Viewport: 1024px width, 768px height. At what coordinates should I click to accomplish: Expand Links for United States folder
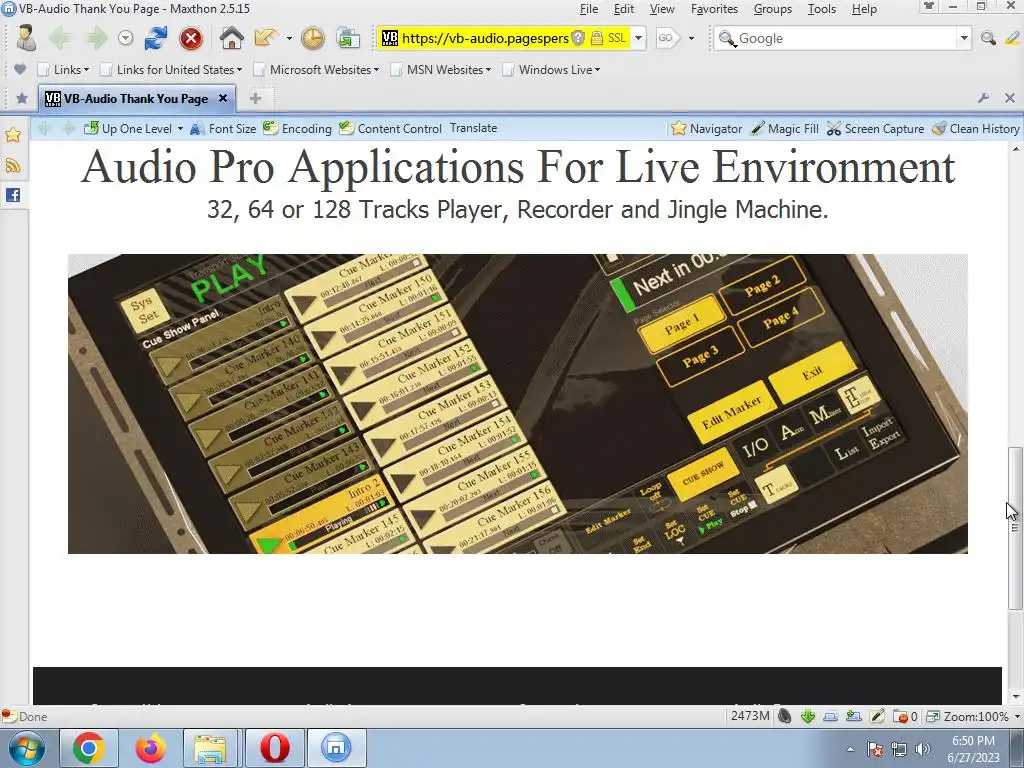tap(171, 69)
